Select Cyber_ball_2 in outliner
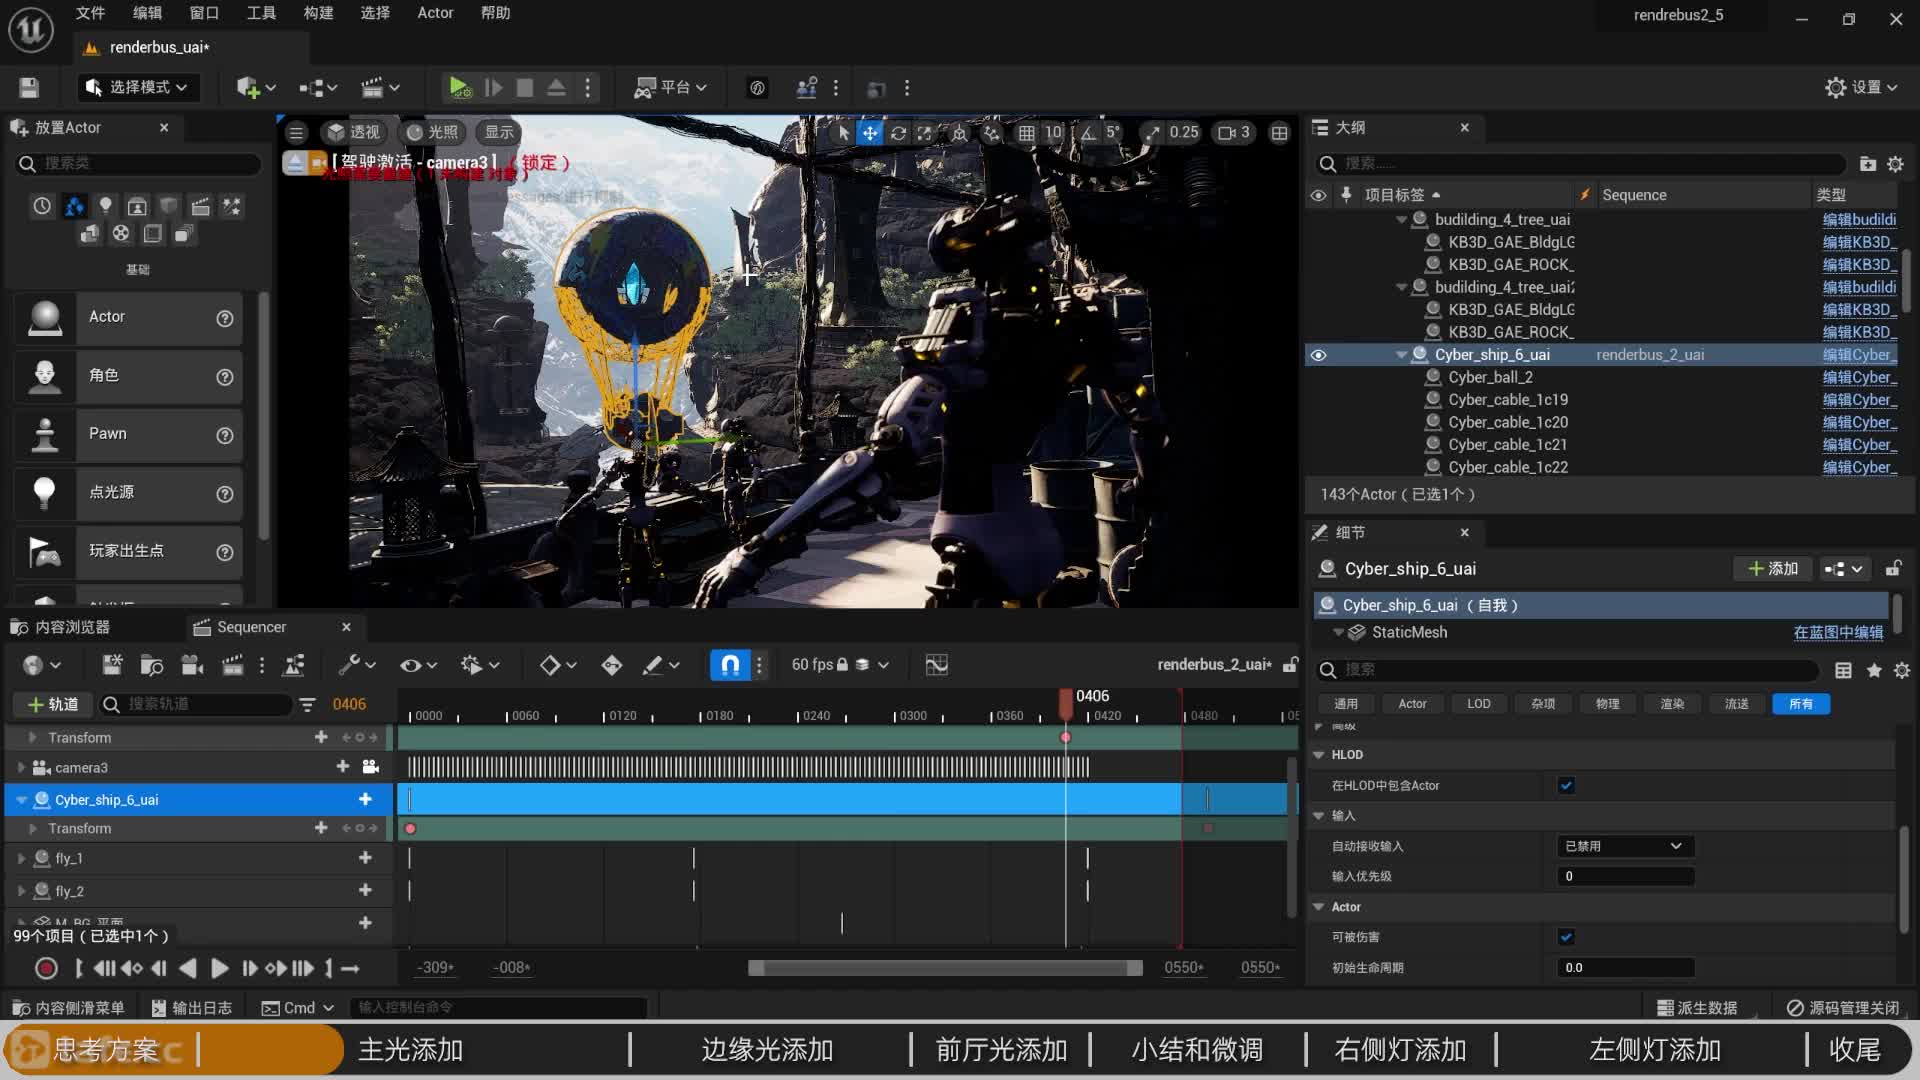This screenshot has height=1080, width=1920. [x=1490, y=377]
